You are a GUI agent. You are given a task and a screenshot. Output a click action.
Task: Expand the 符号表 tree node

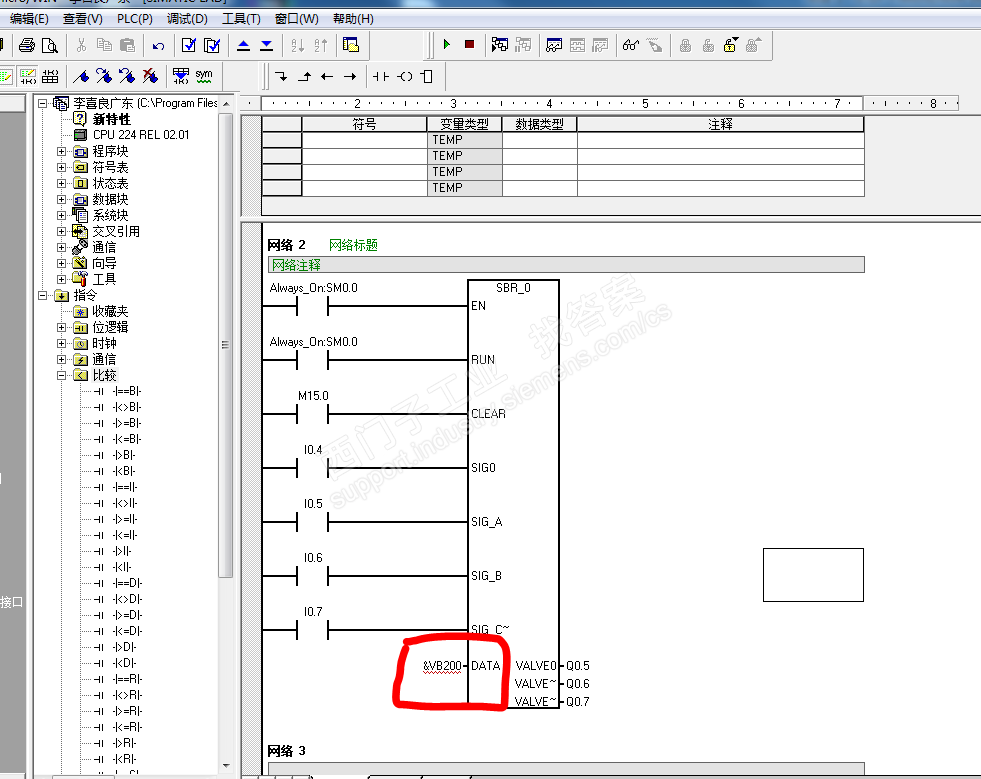[x=61, y=167]
